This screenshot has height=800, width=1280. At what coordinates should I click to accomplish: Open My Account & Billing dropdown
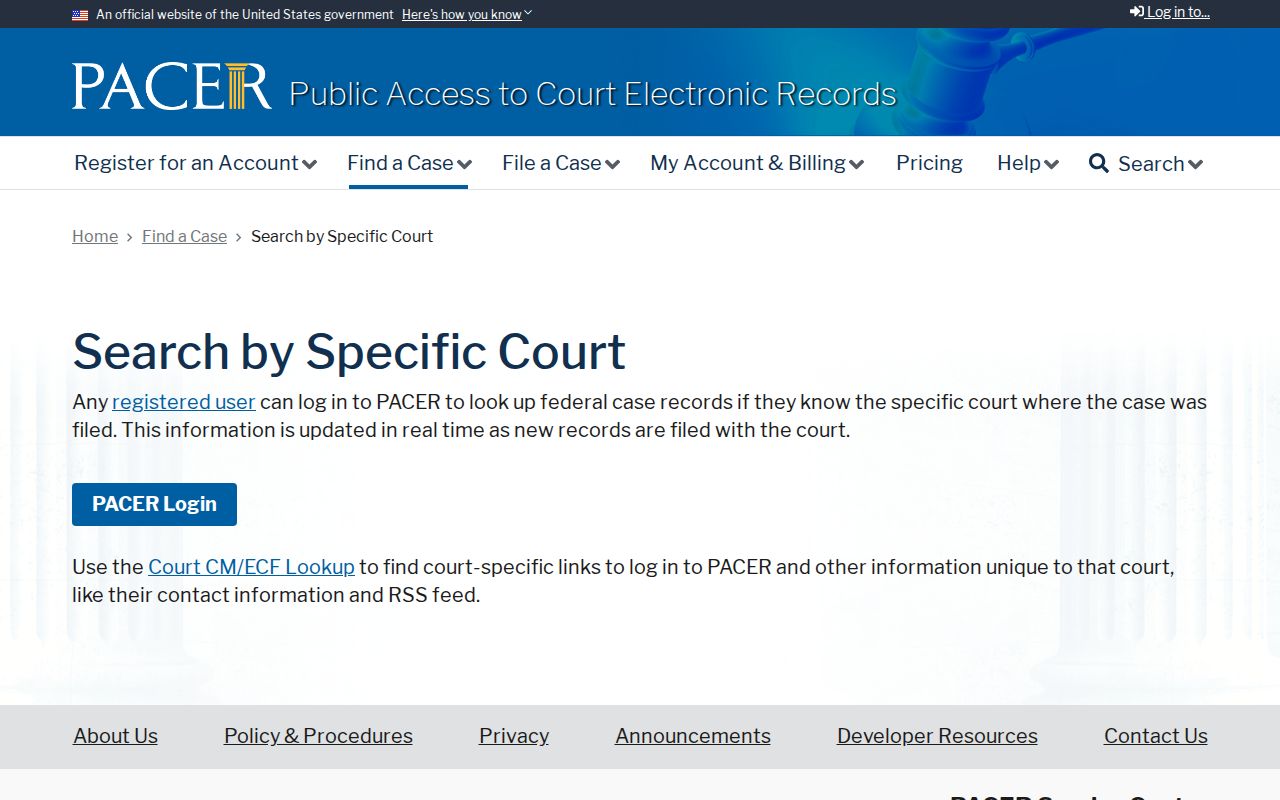click(x=757, y=163)
